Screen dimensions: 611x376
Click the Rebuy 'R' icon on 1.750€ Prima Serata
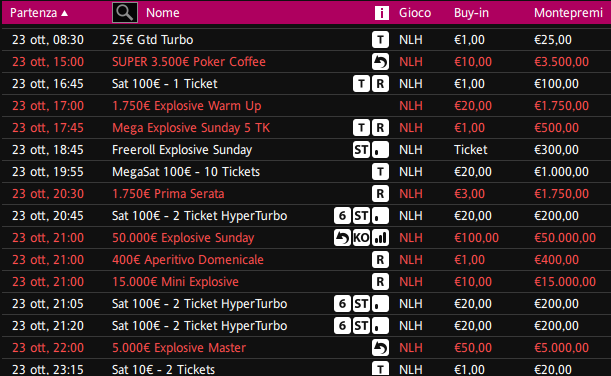click(380, 194)
